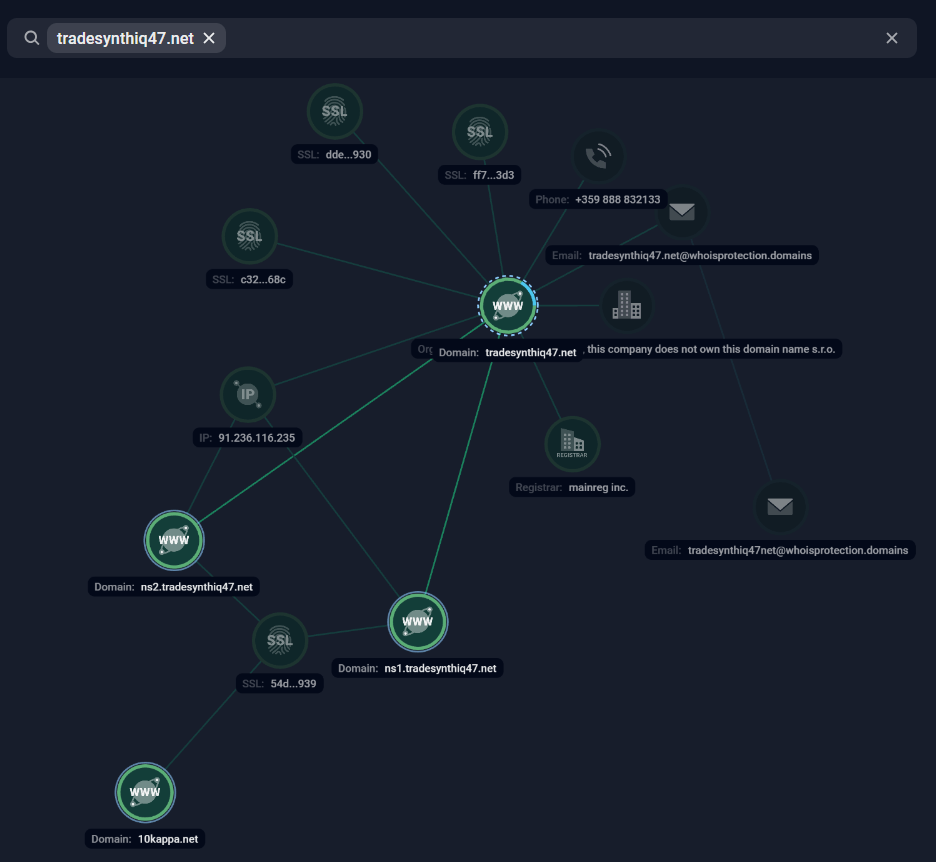The height and width of the screenshot is (862, 936).
Task: Click the ns1.tradesynthiq47.net domain node
Action: [x=417, y=622]
